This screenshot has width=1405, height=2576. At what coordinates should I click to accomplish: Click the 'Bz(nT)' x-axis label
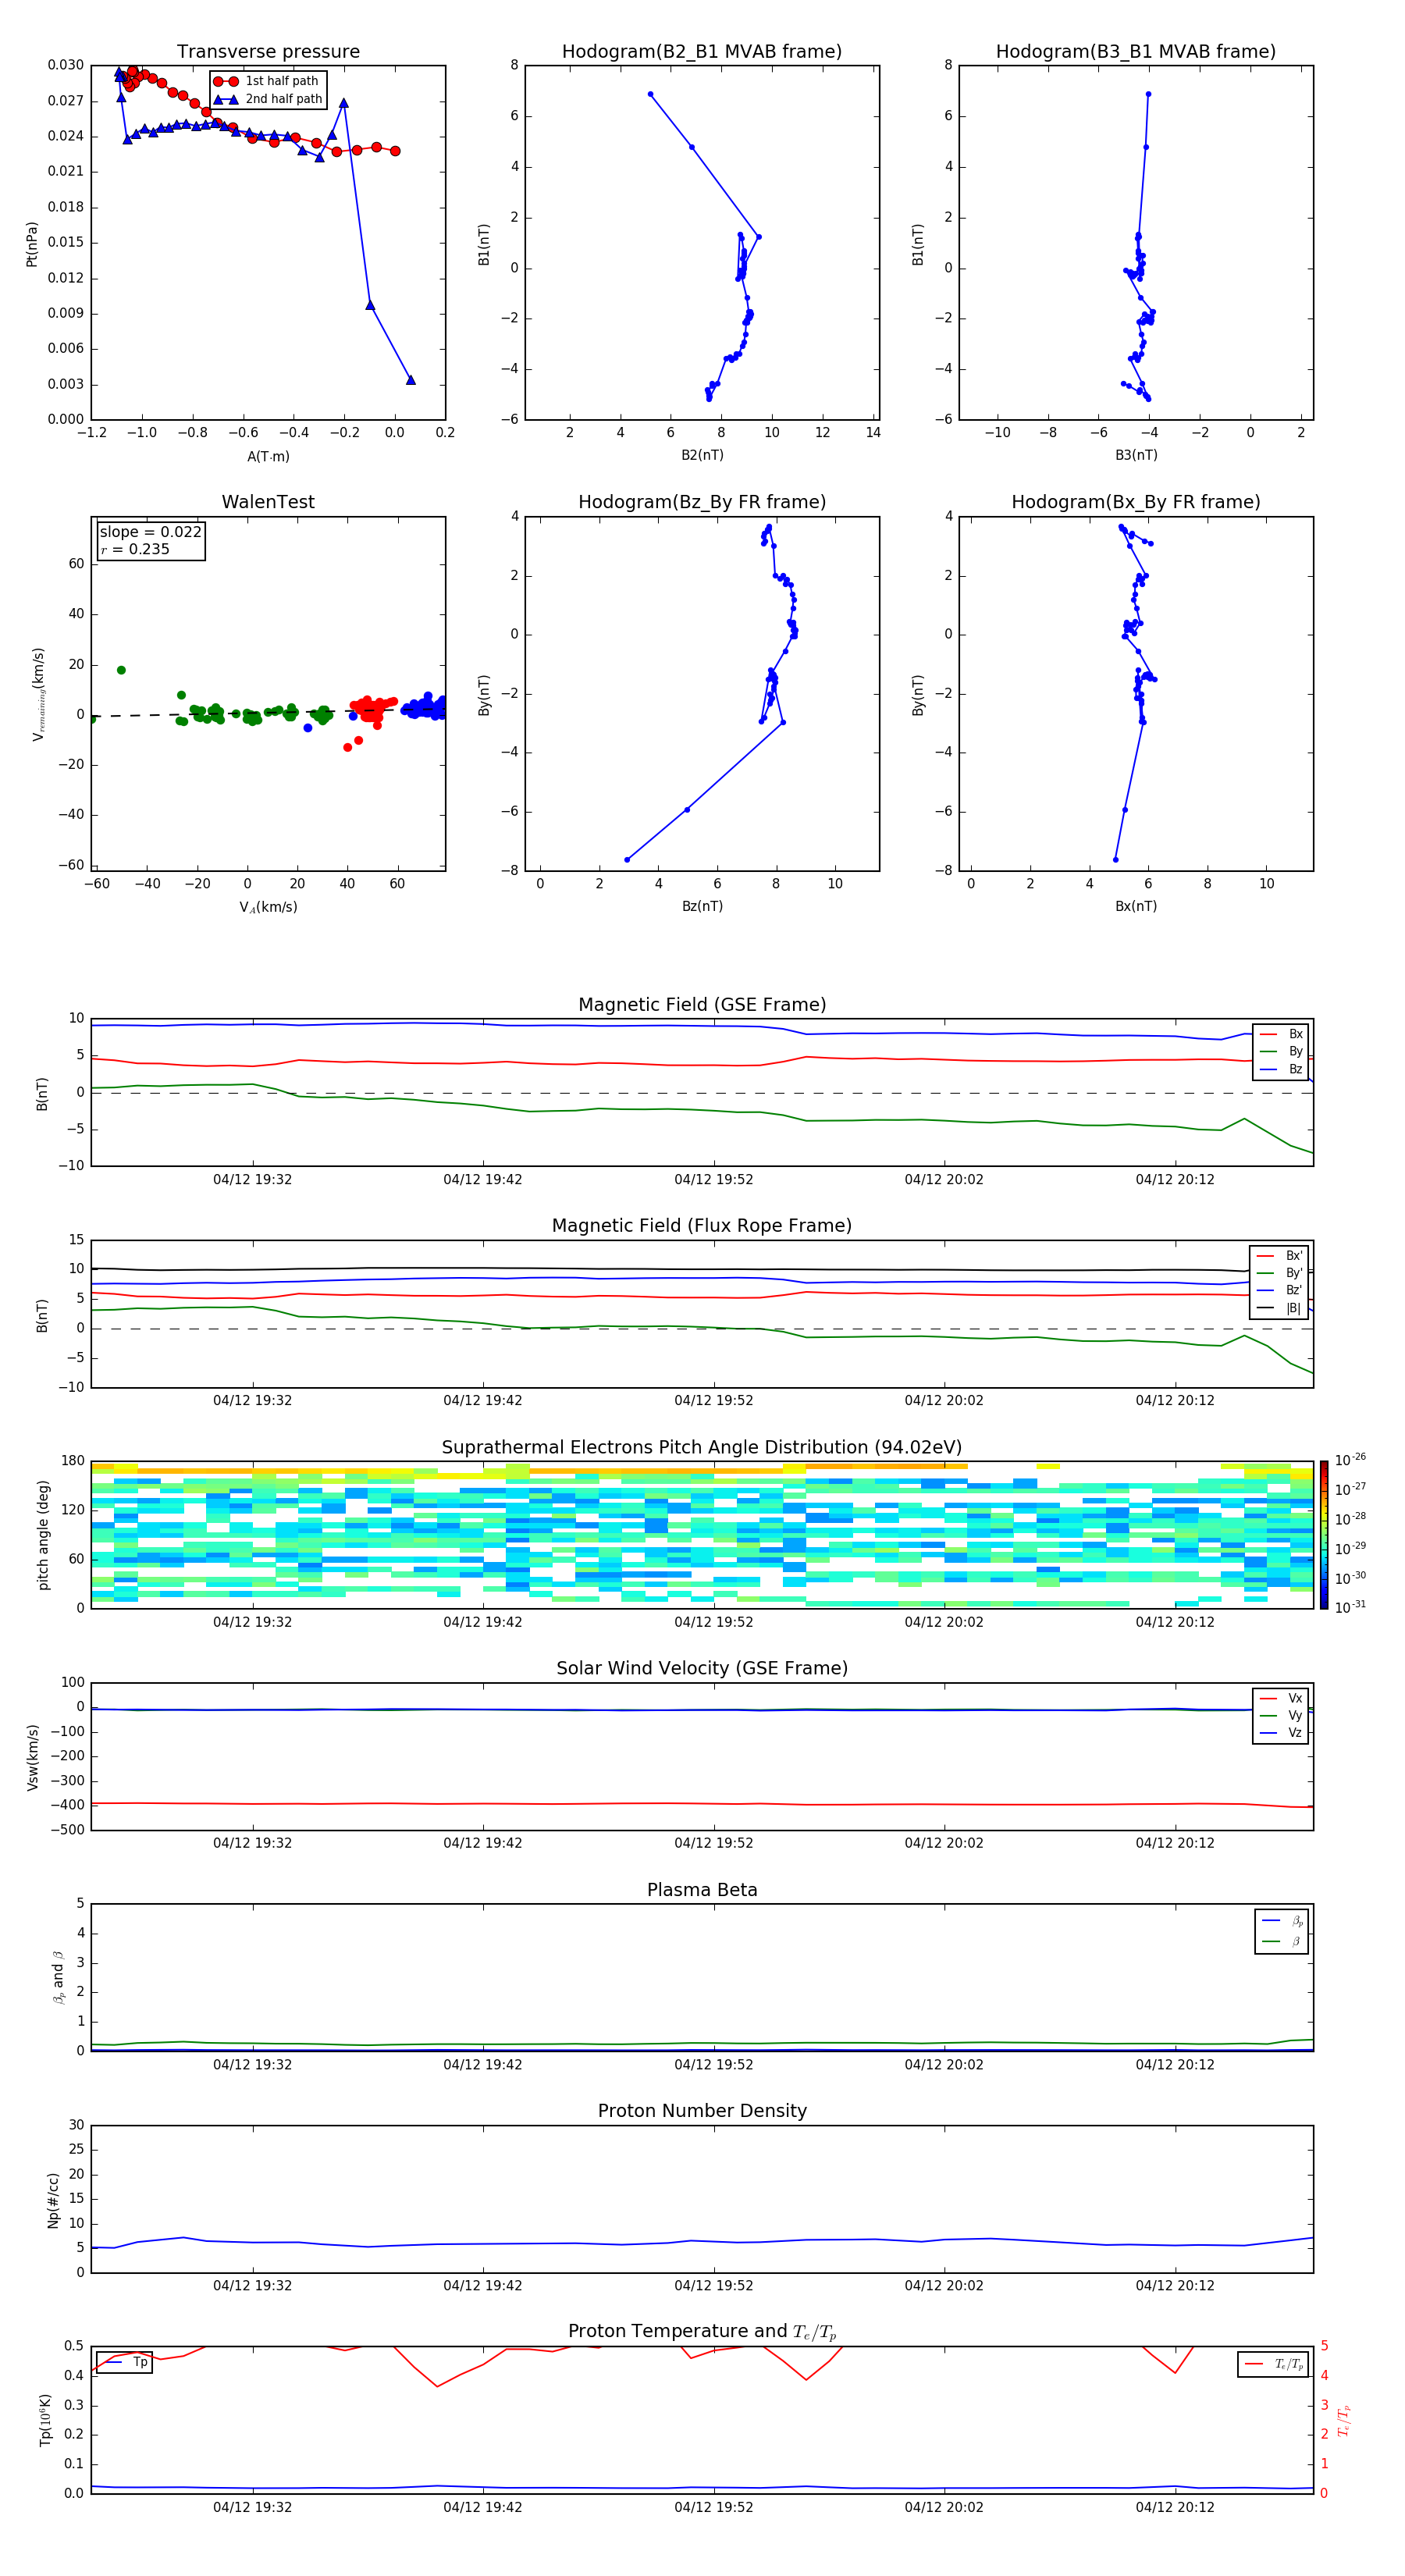pos(702,906)
